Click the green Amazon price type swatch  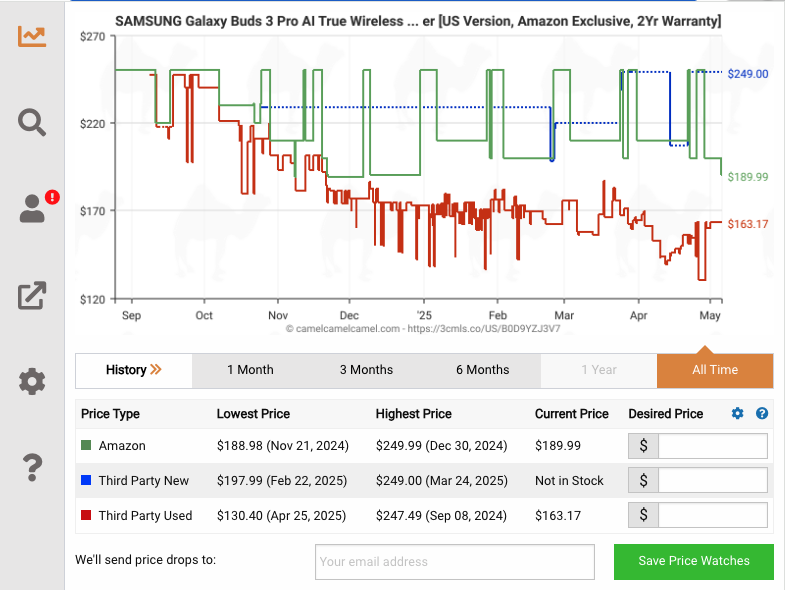click(x=87, y=446)
